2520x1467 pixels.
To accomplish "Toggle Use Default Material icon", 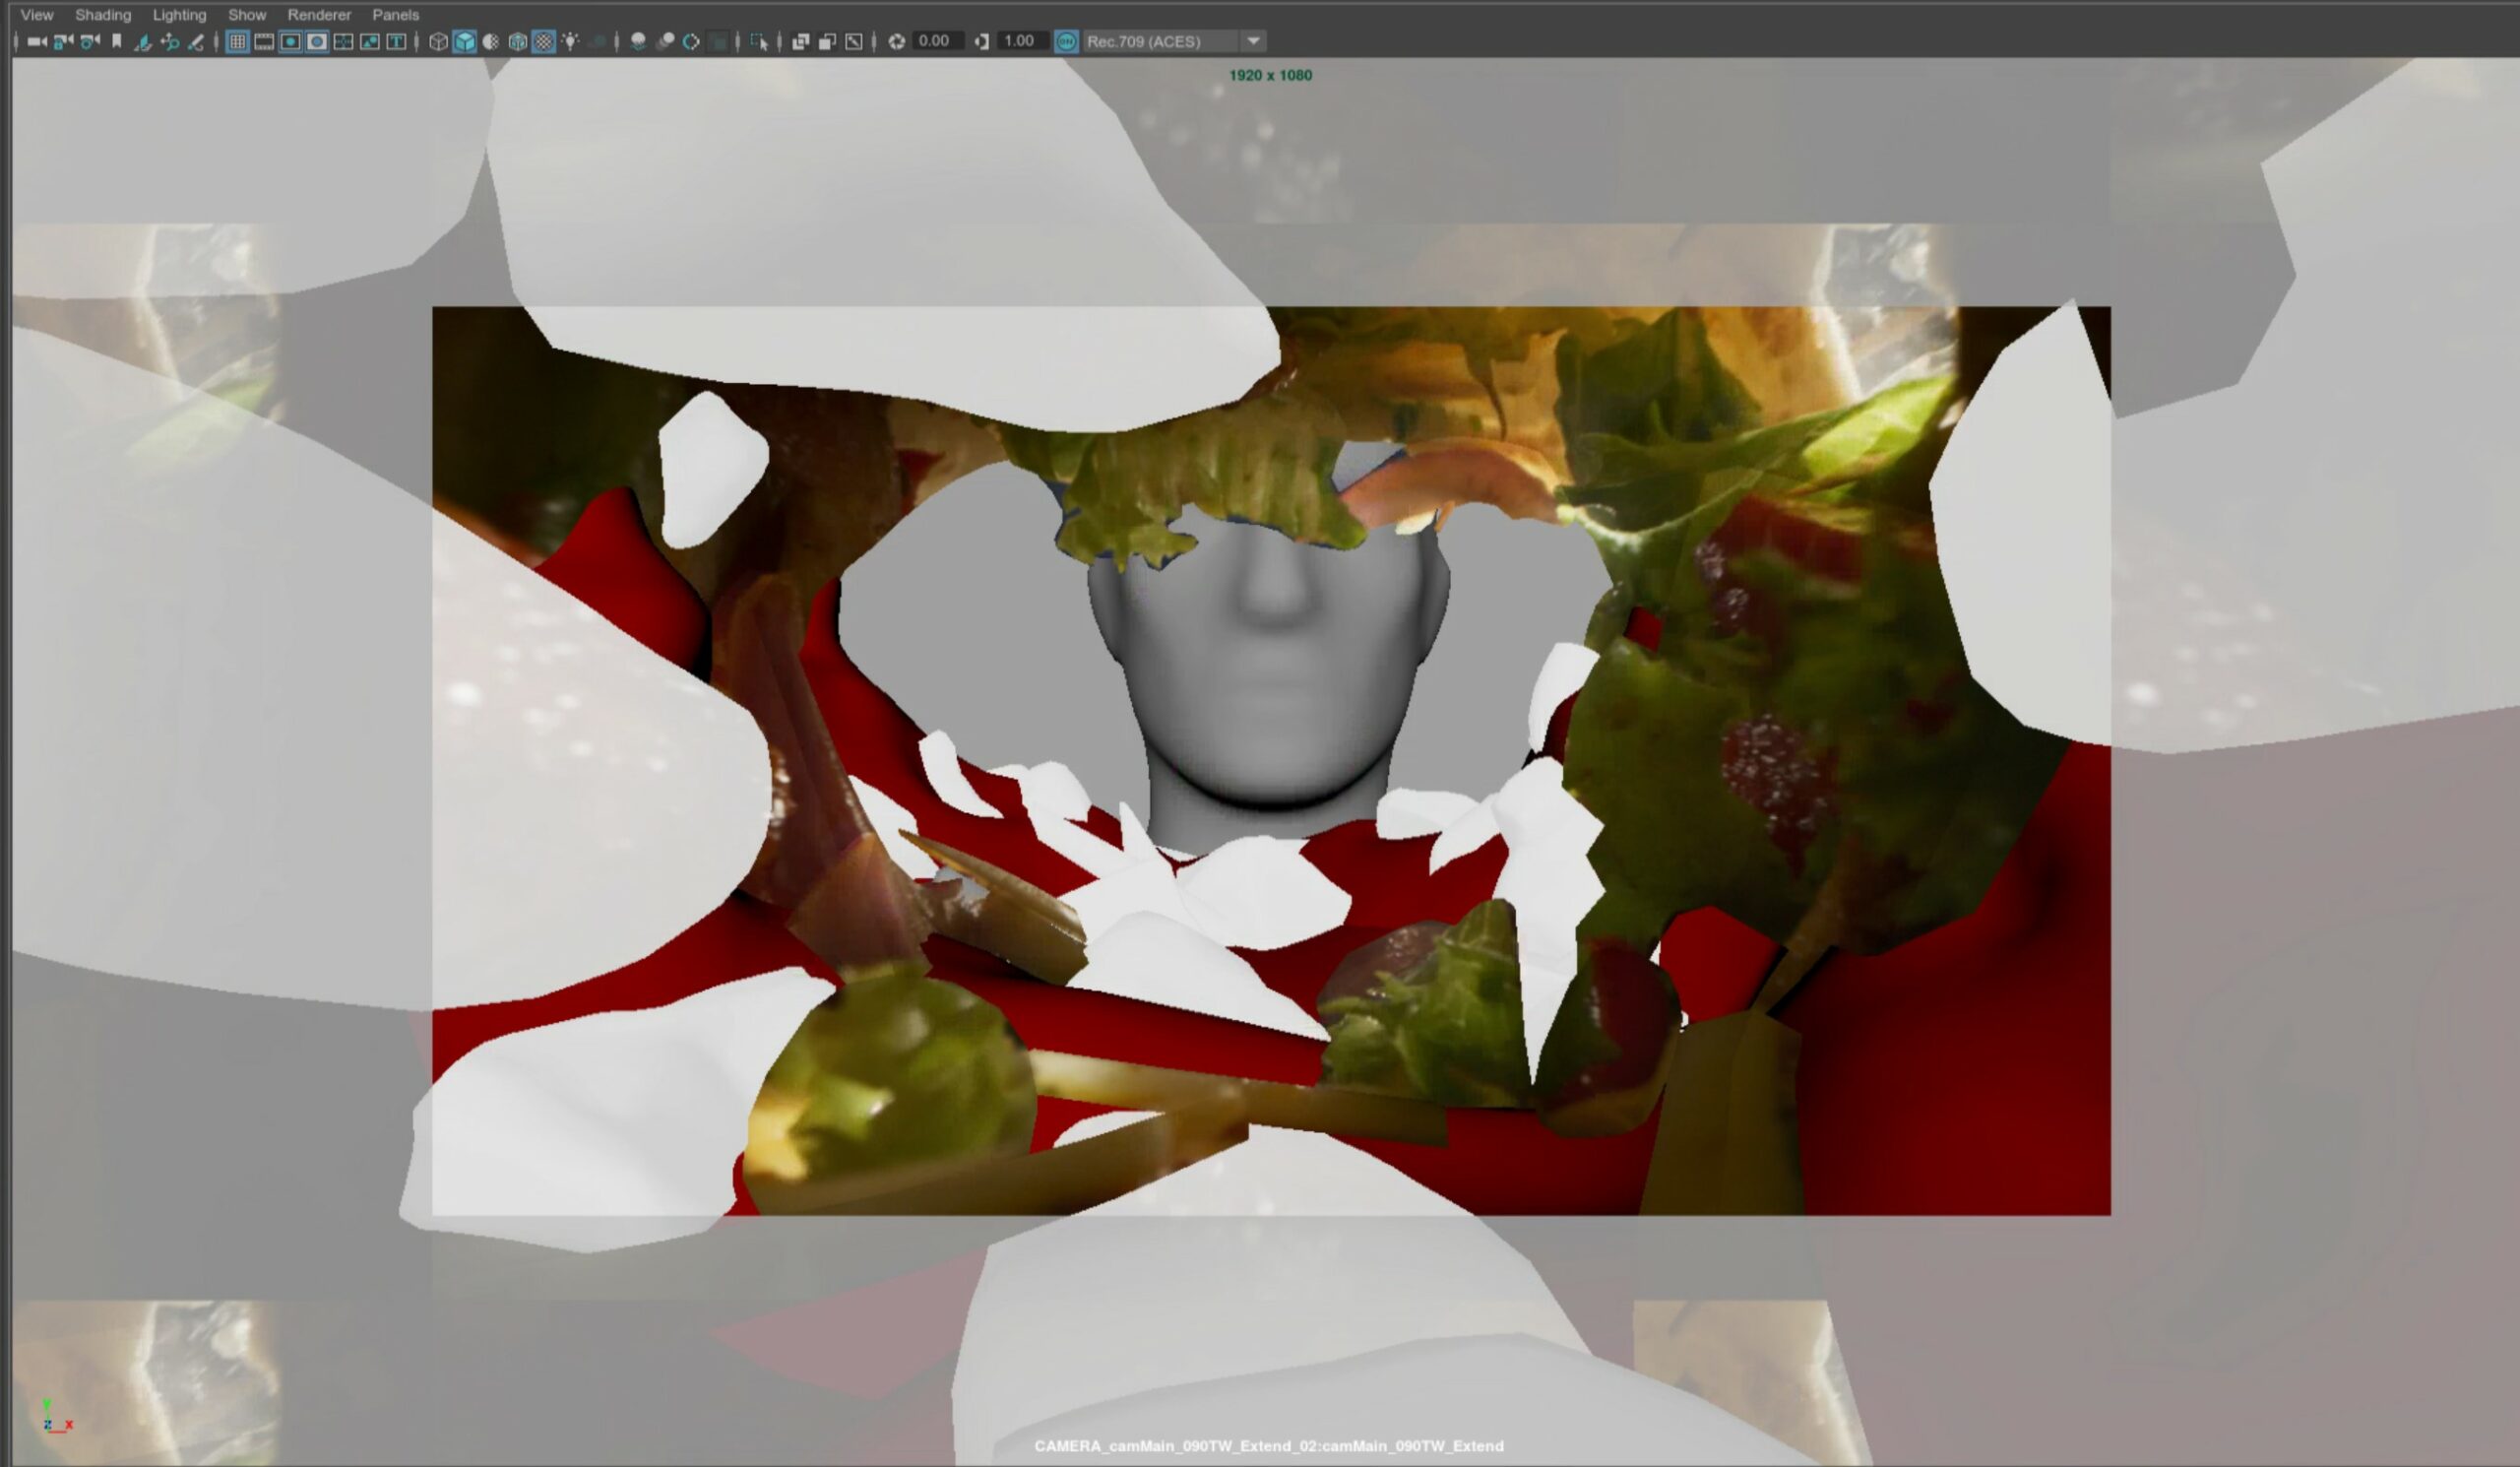I will (x=491, y=41).
